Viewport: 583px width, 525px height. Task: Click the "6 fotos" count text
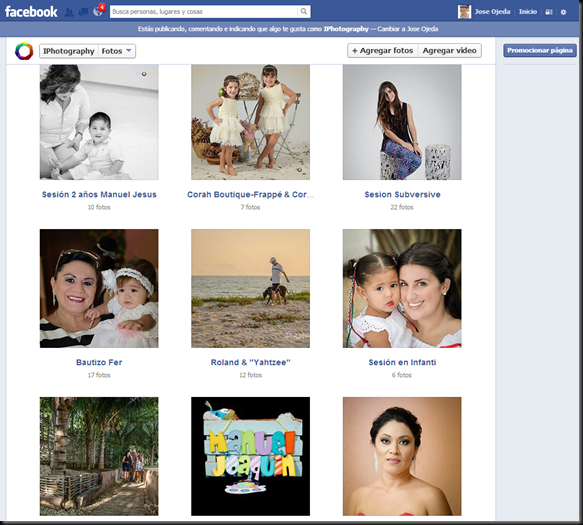click(x=402, y=375)
